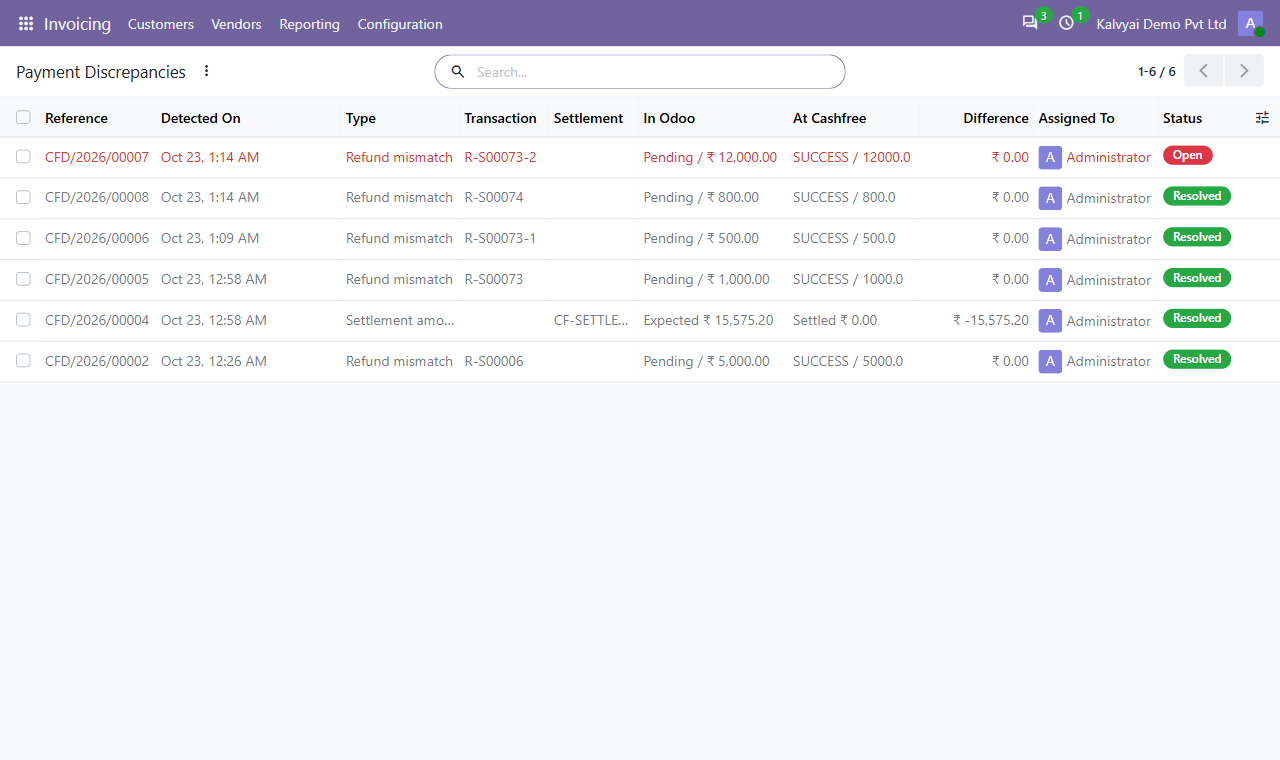Select checkbox for CFD/2026/00005

(23, 279)
